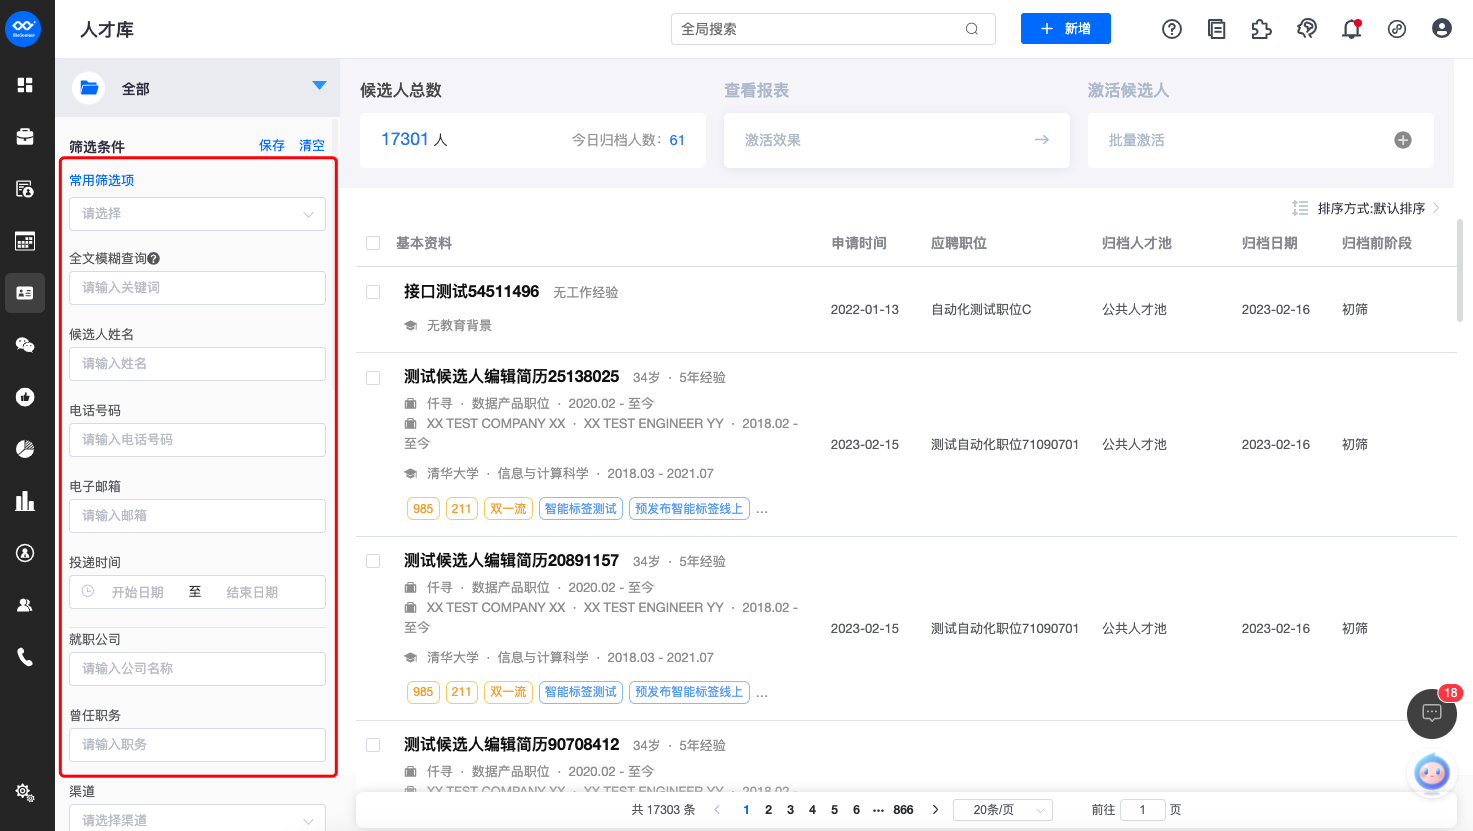Click the 应聘职位 column header

tap(959, 243)
